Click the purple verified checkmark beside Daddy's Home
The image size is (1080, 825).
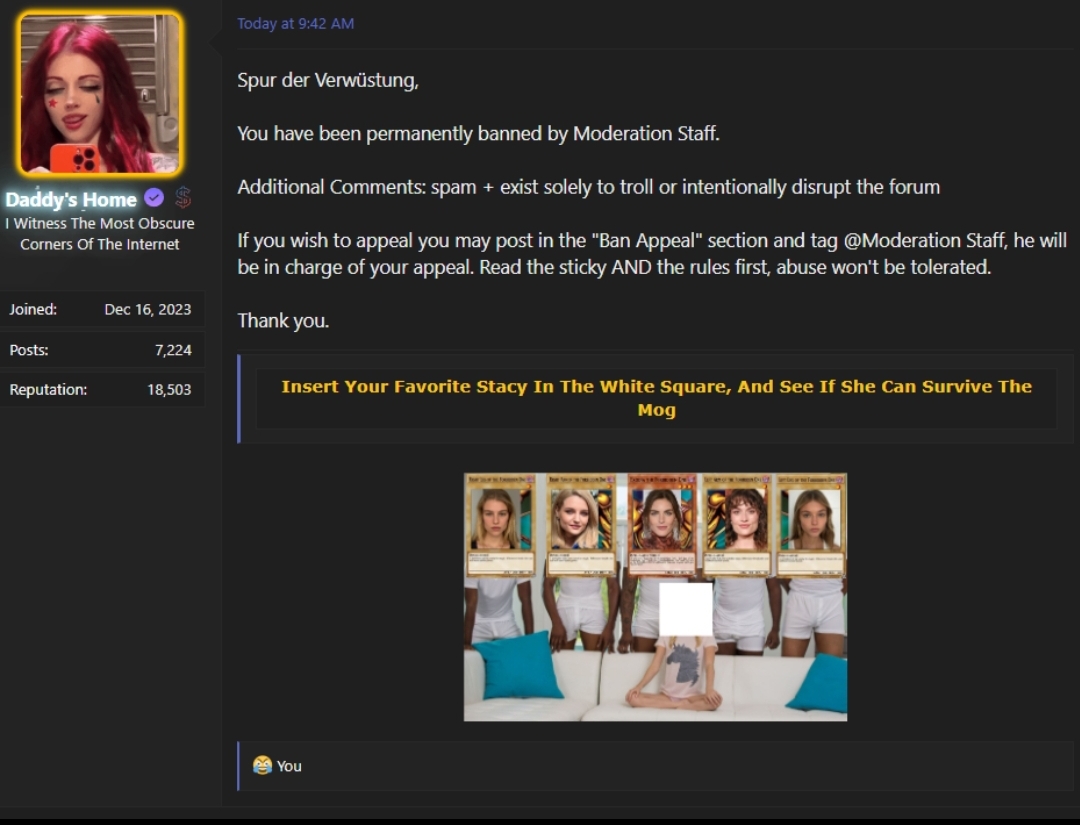[154, 198]
